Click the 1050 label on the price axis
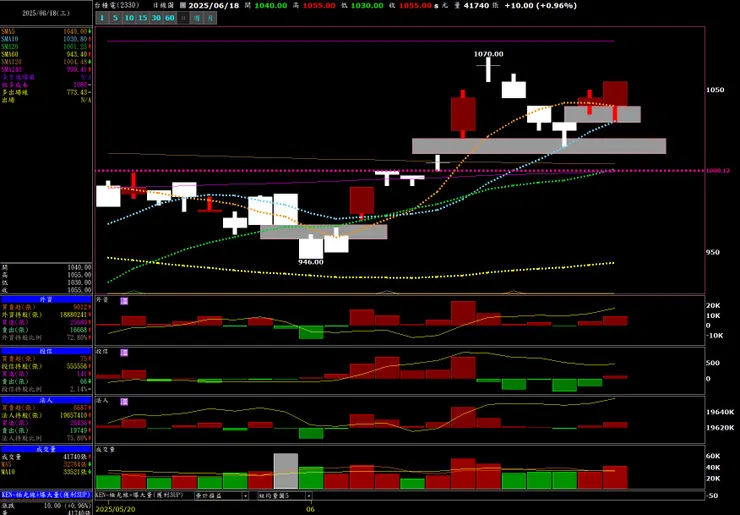 click(x=715, y=90)
